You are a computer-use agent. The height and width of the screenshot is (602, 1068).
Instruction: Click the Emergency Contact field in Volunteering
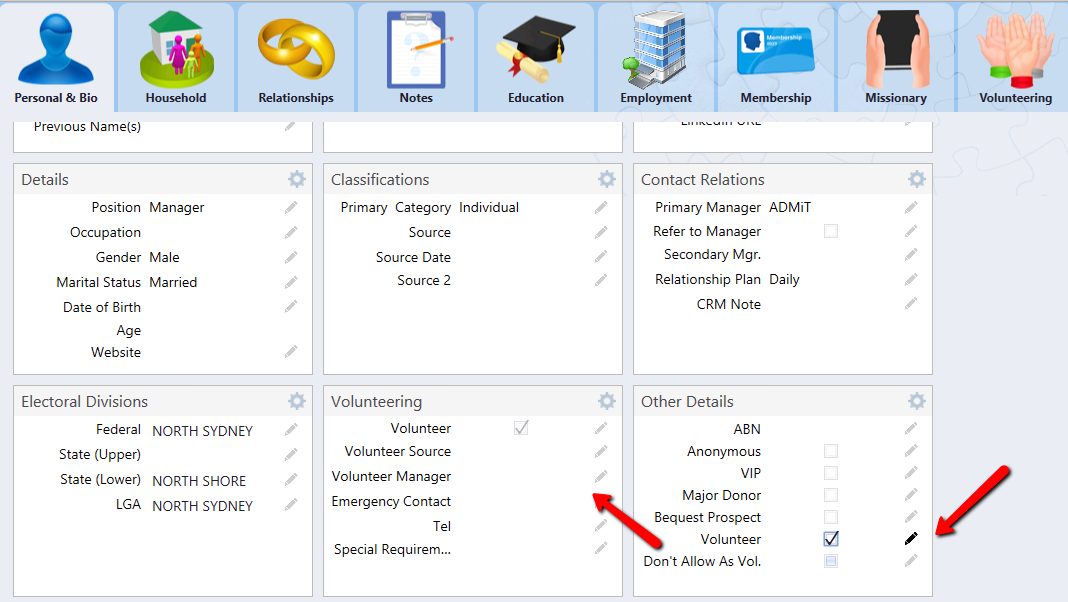(520, 501)
